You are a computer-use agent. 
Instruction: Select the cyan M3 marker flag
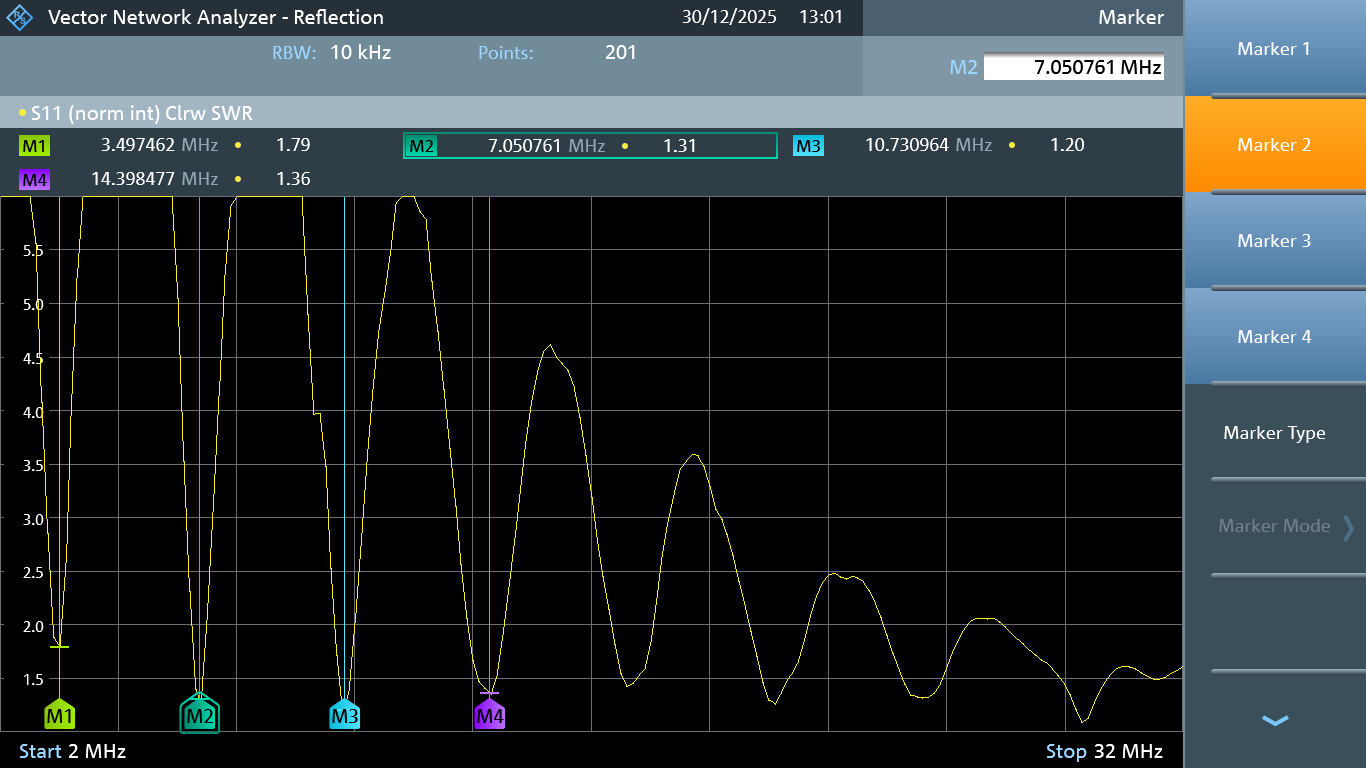pos(344,715)
